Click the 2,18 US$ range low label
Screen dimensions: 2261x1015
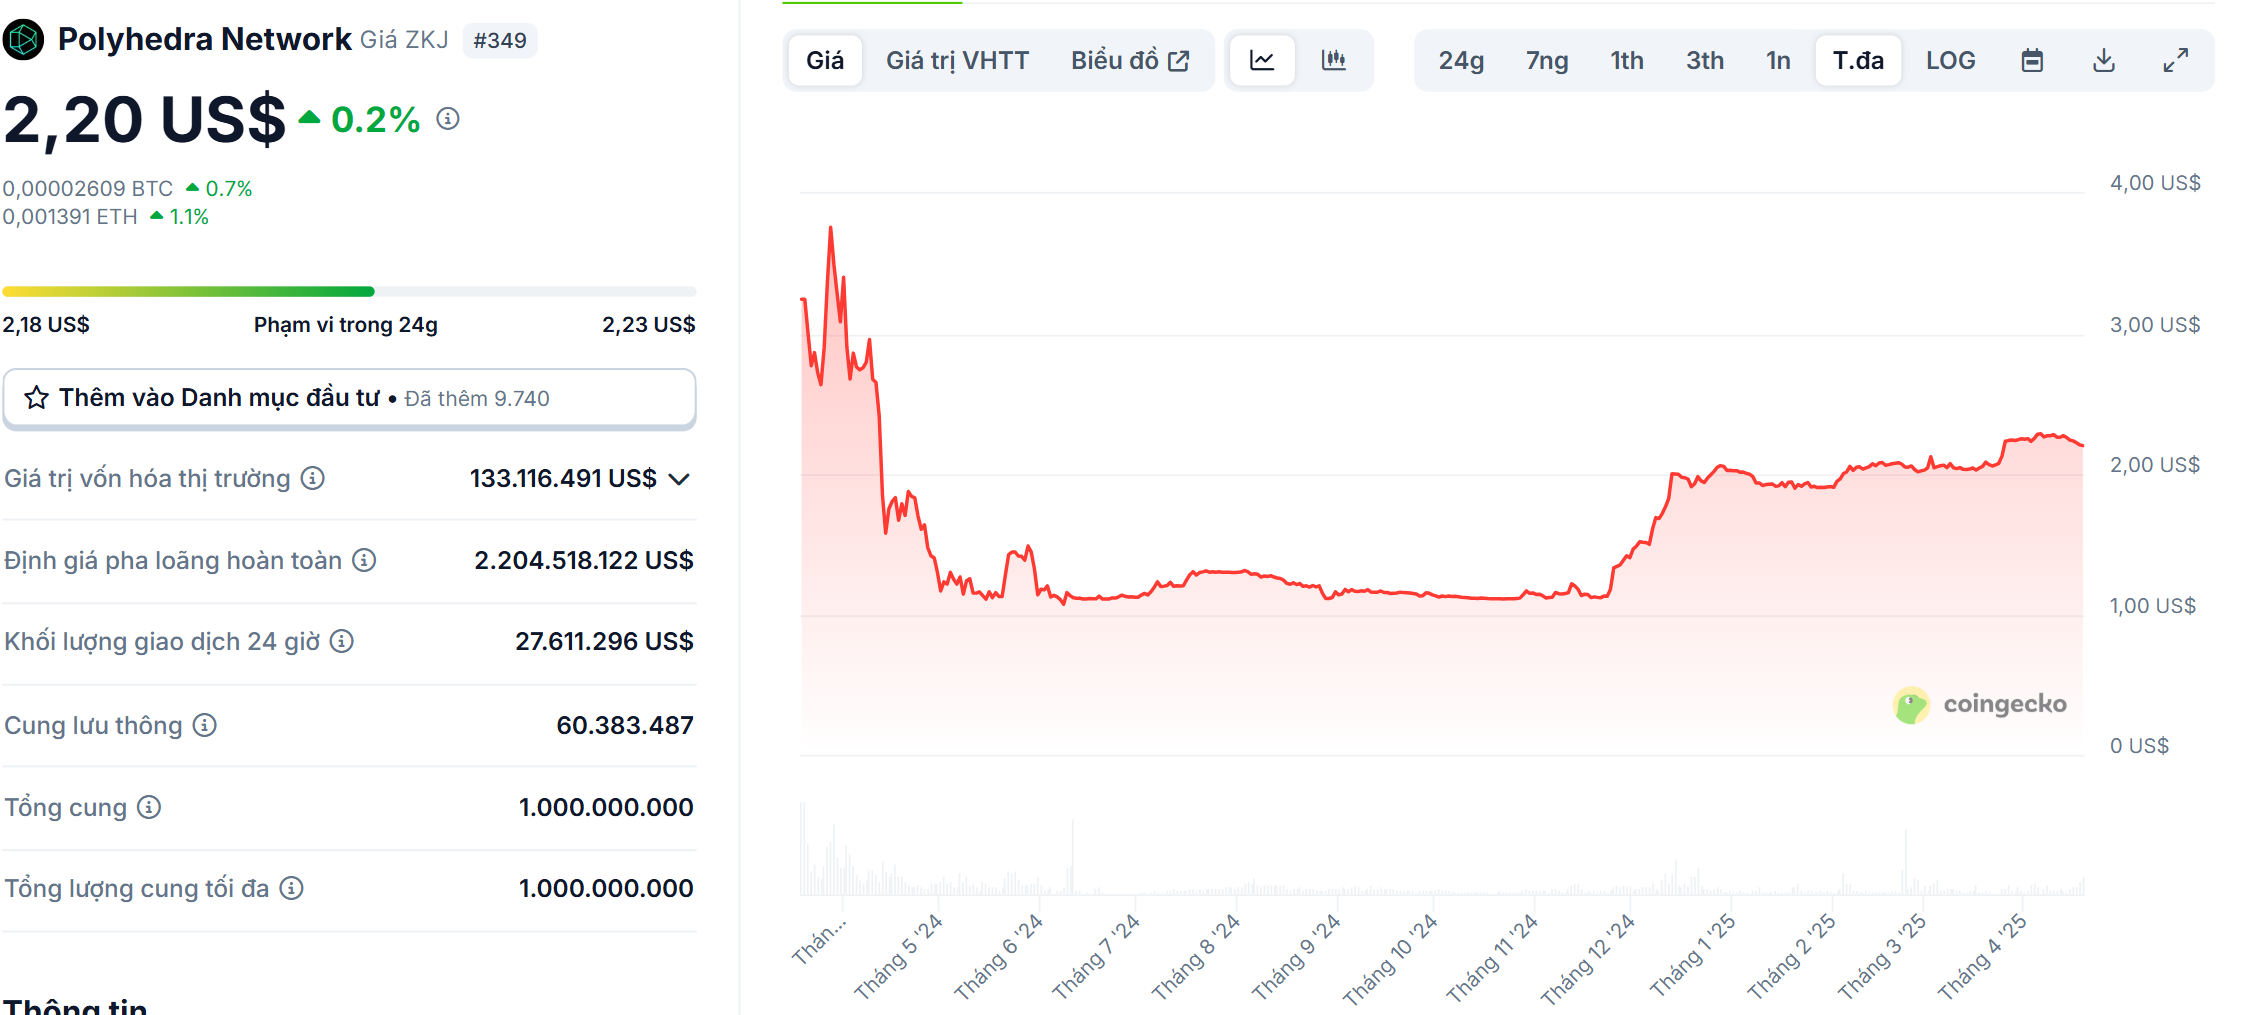pos(46,324)
